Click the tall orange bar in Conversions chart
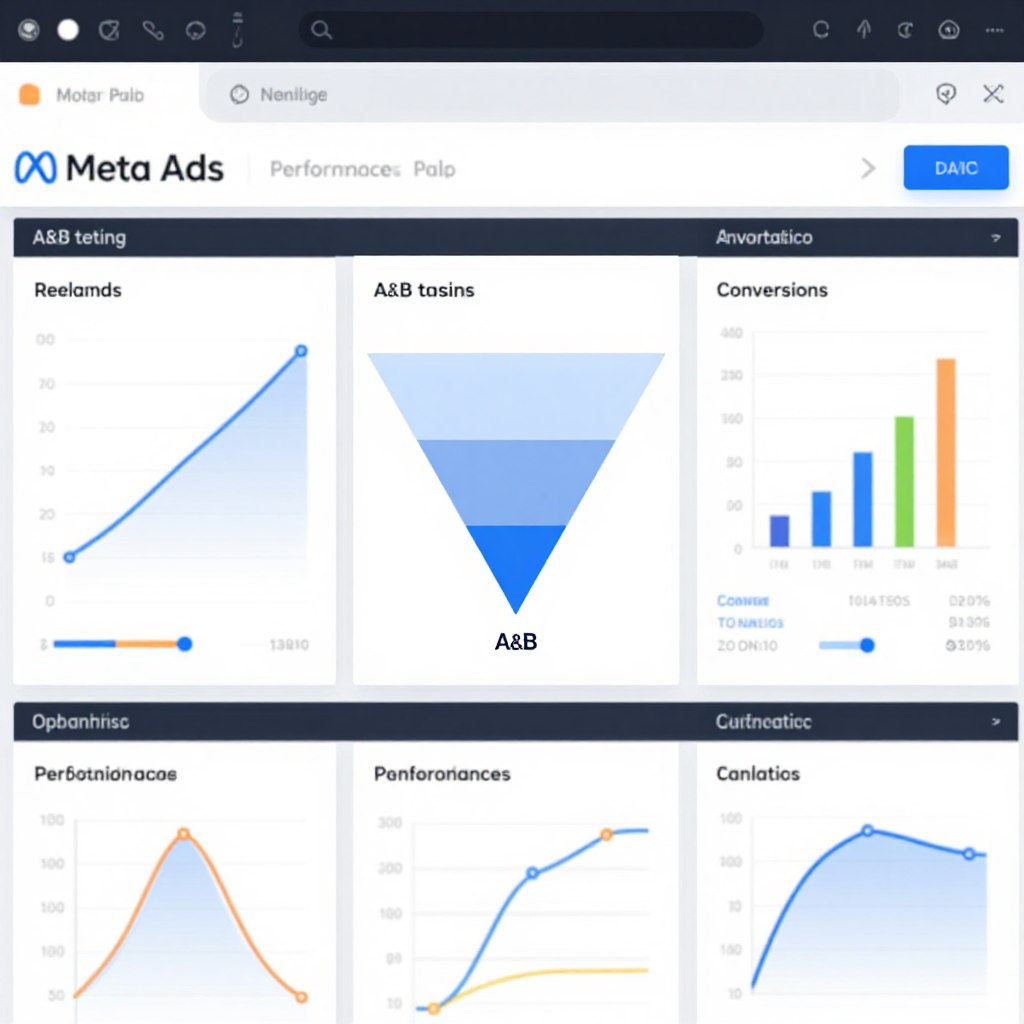 (x=945, y=452)
